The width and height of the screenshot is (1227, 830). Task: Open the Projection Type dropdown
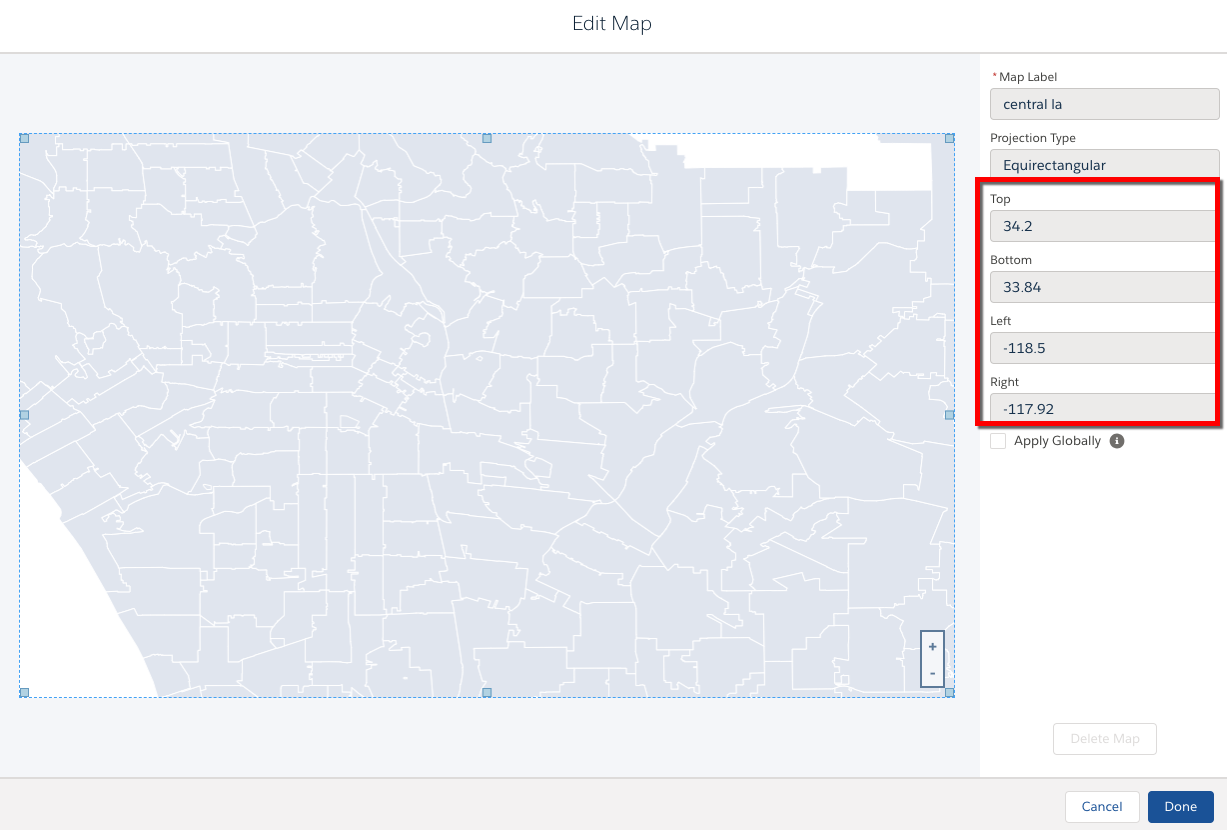(x=1104, y=165)
